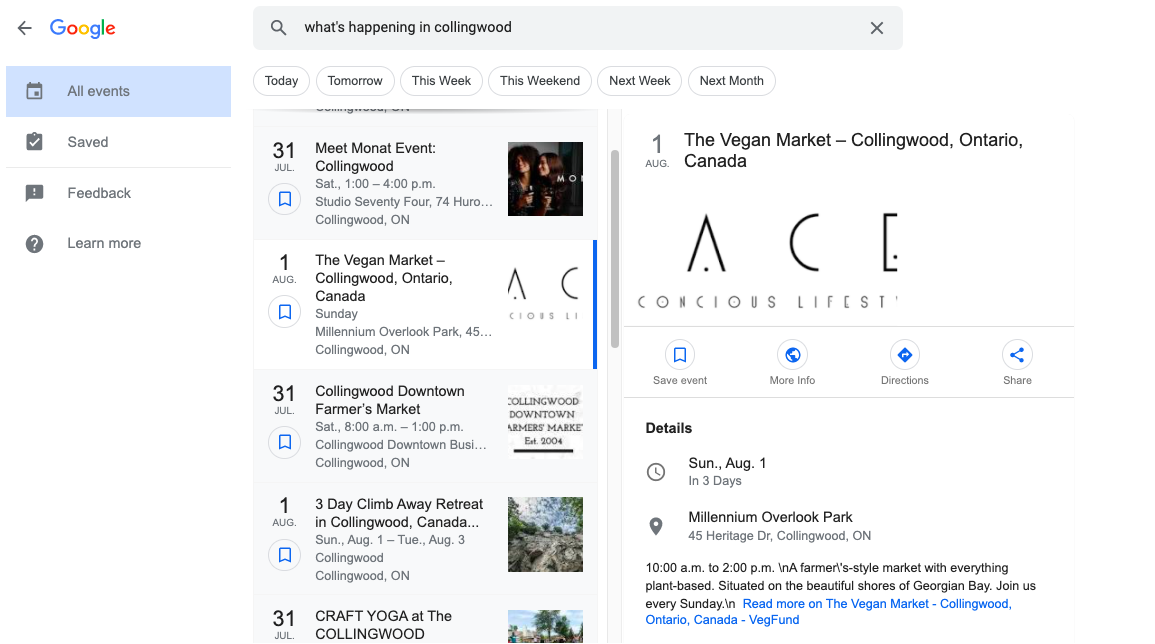Clear the search query with the X
Image resolution: width=1155 pixels, height=644 pixels.
(x=877, y=28)
